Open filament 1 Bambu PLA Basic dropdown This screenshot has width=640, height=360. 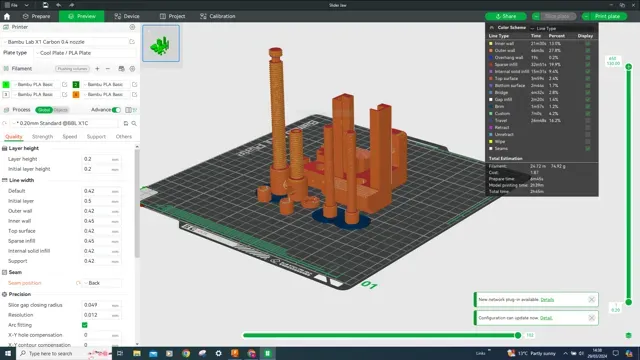[x=36, y=84]
